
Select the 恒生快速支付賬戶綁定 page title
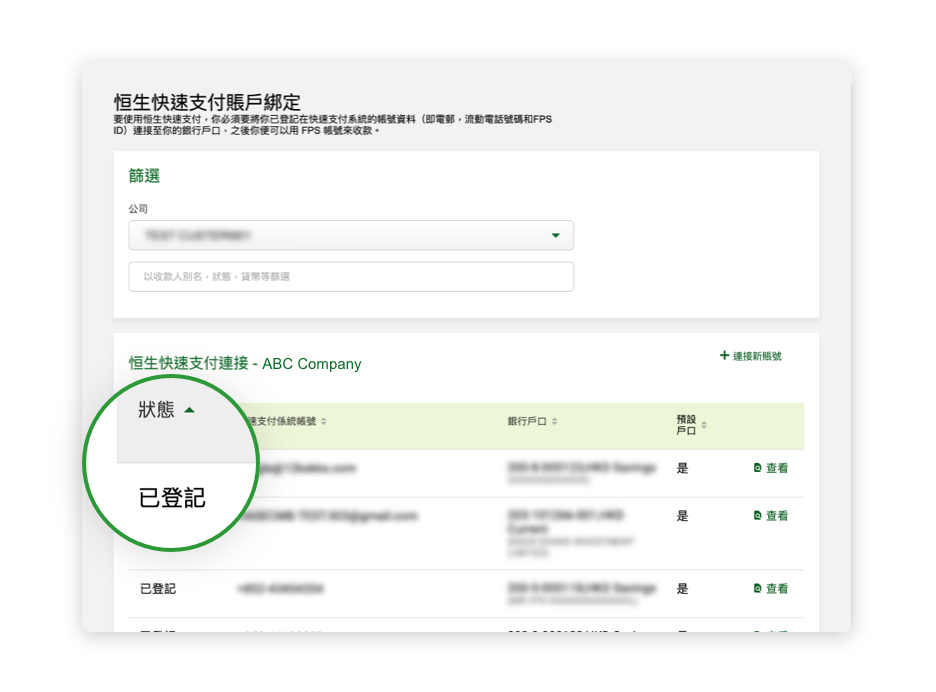tap(207, 102)
